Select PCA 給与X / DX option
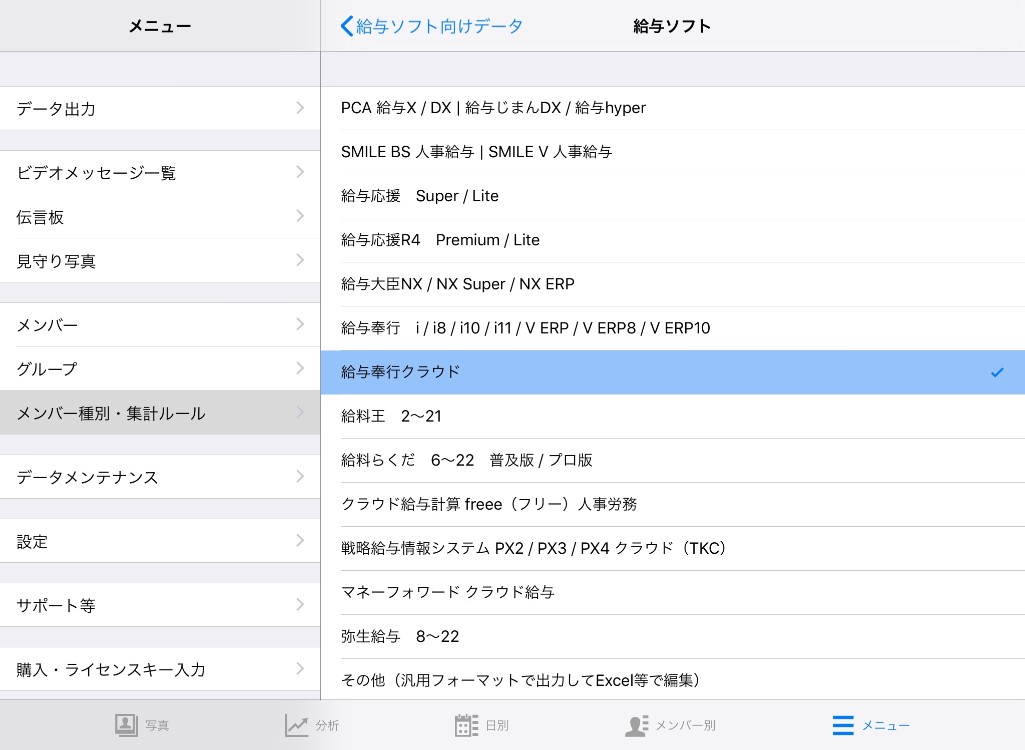Screen dimensions: 1025x750 tap(673, 108)
